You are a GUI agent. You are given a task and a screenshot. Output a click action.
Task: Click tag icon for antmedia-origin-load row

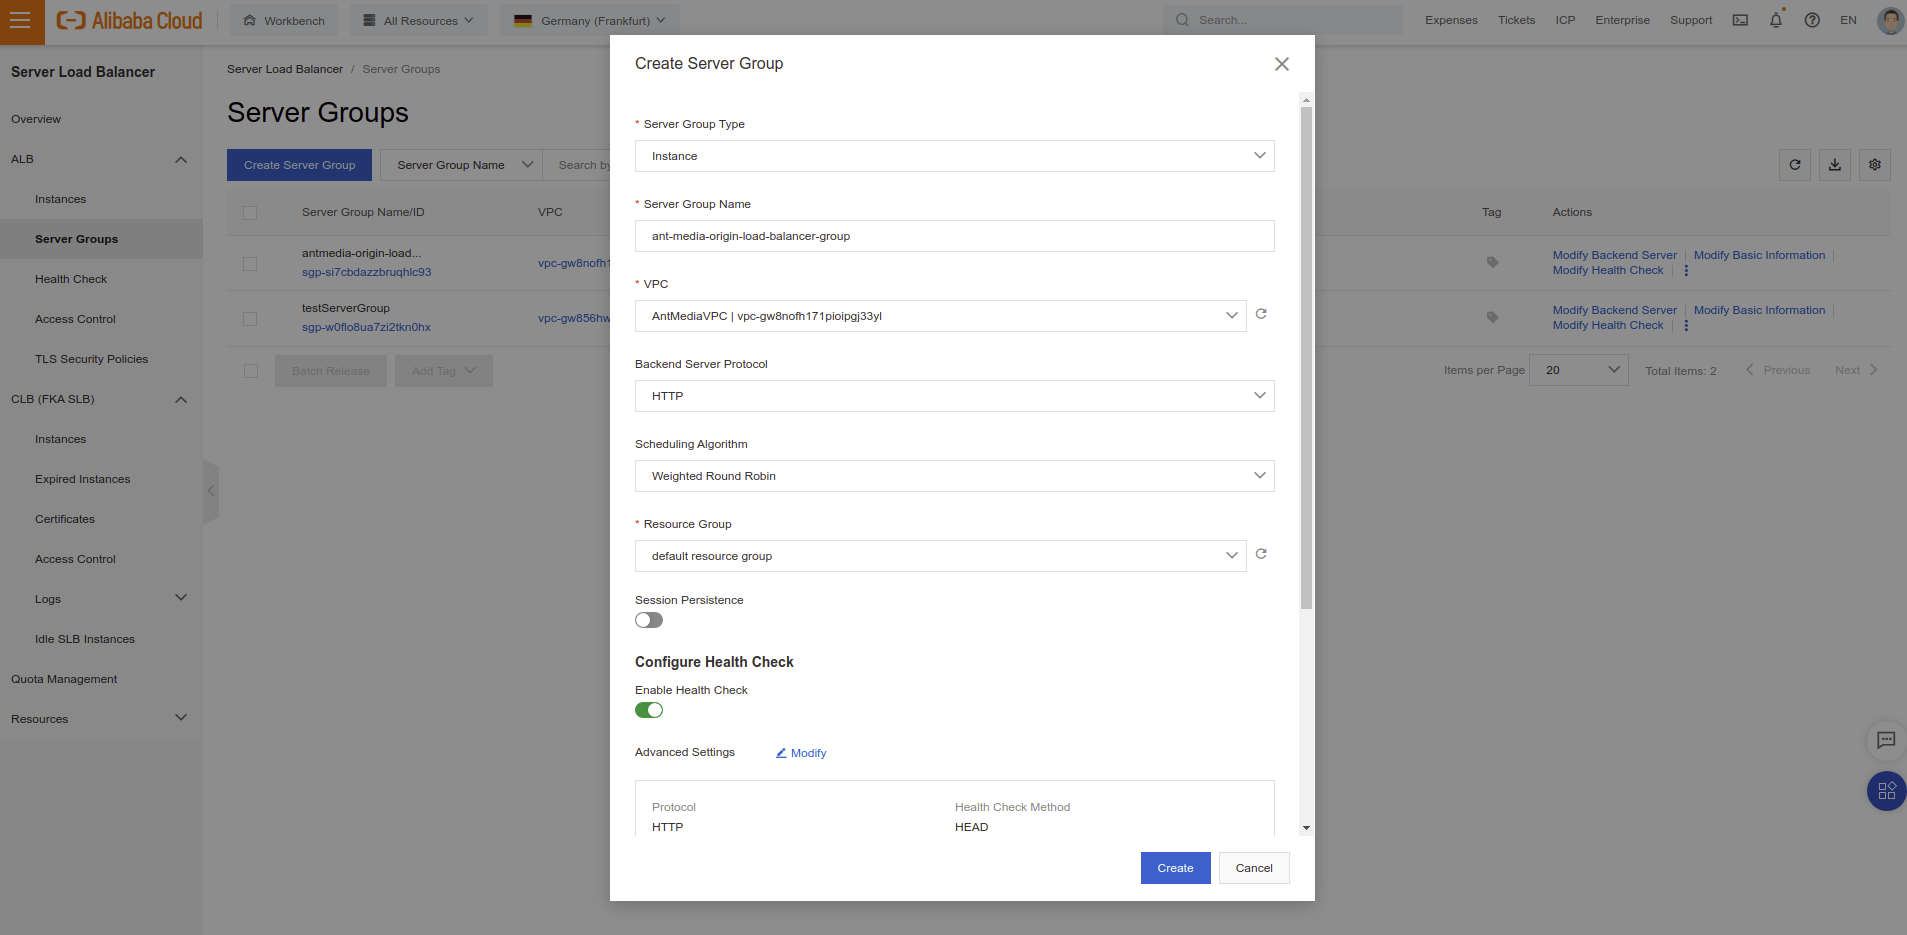click(x=1492, y=263)
